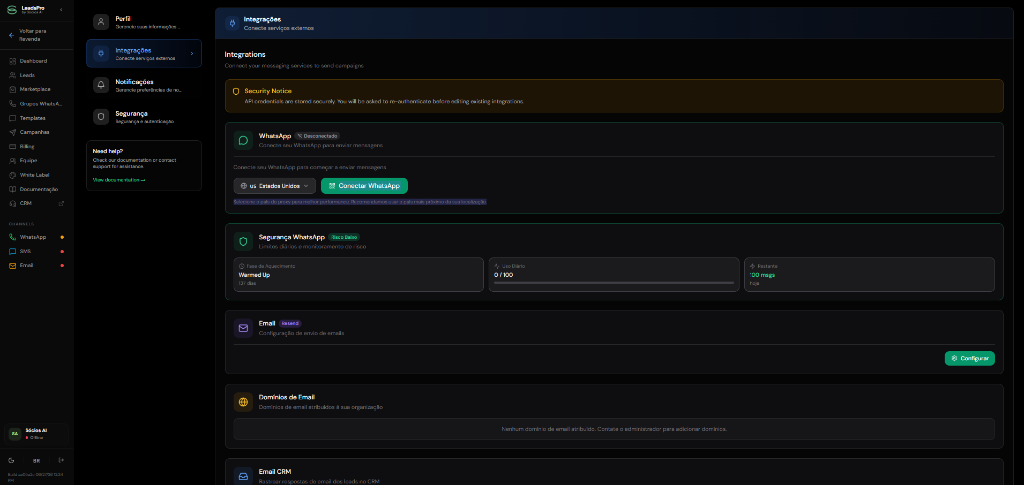Click the Segurança WhatsApp green shield icon
Screen dimensions: 1024x485
click(243, 242)
